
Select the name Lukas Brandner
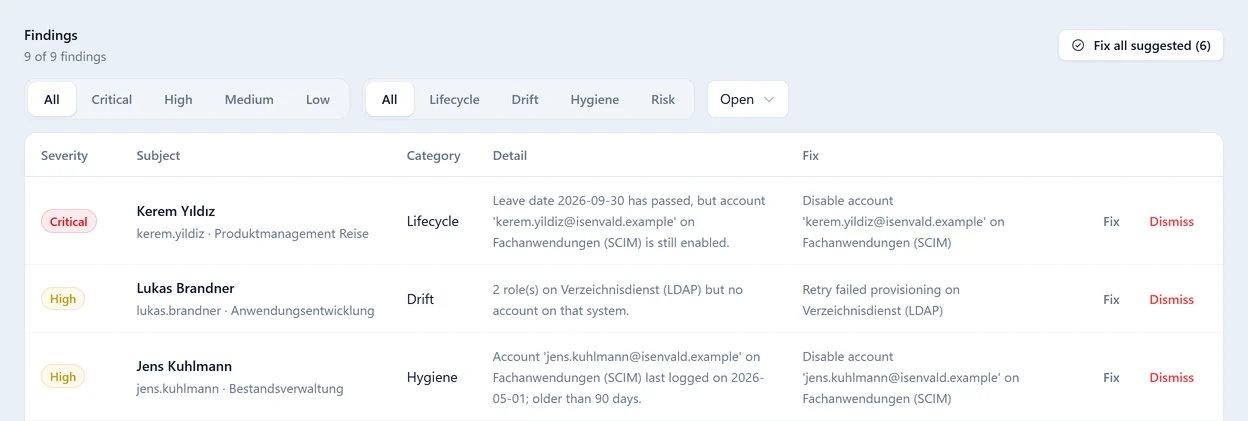click(x=186, y=289)
